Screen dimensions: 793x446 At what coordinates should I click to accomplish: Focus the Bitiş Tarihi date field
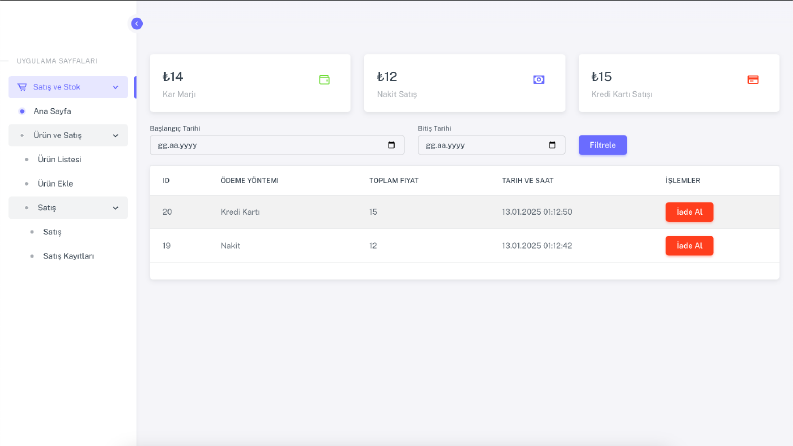pyautogui.click(x=492, y=145)
